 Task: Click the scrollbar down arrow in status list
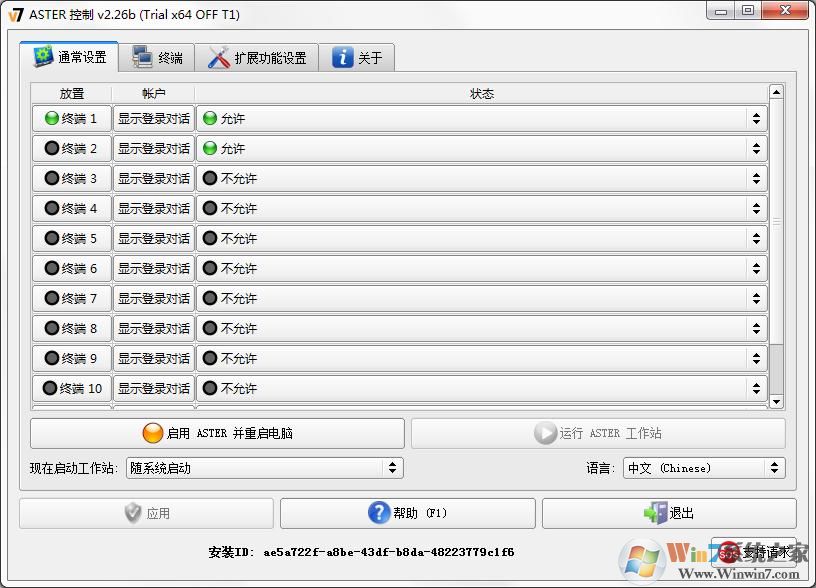(x=777, y=403)
